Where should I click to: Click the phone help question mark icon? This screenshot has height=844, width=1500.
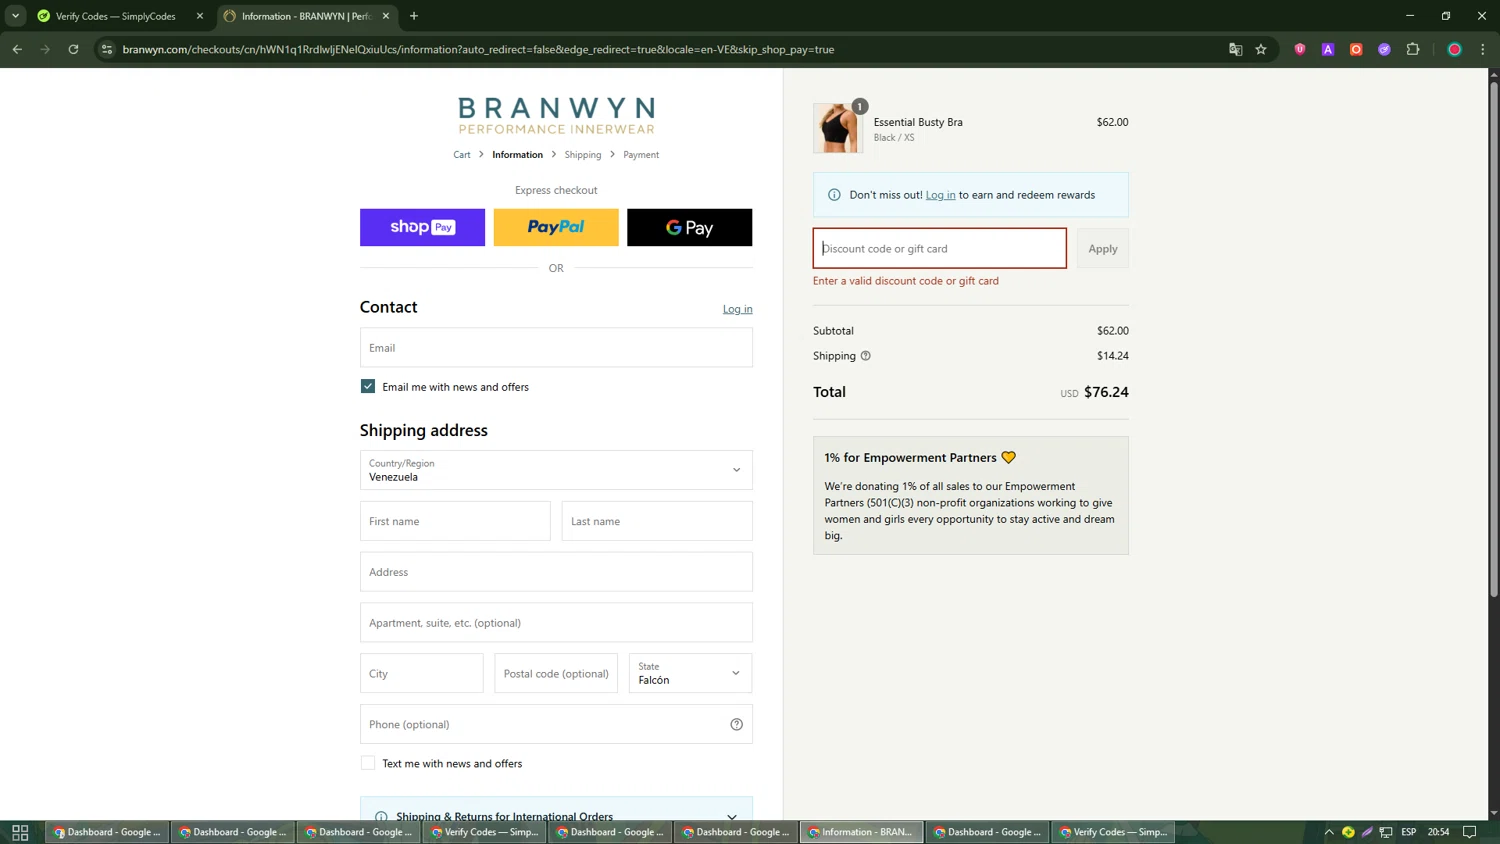coord(736,724)
